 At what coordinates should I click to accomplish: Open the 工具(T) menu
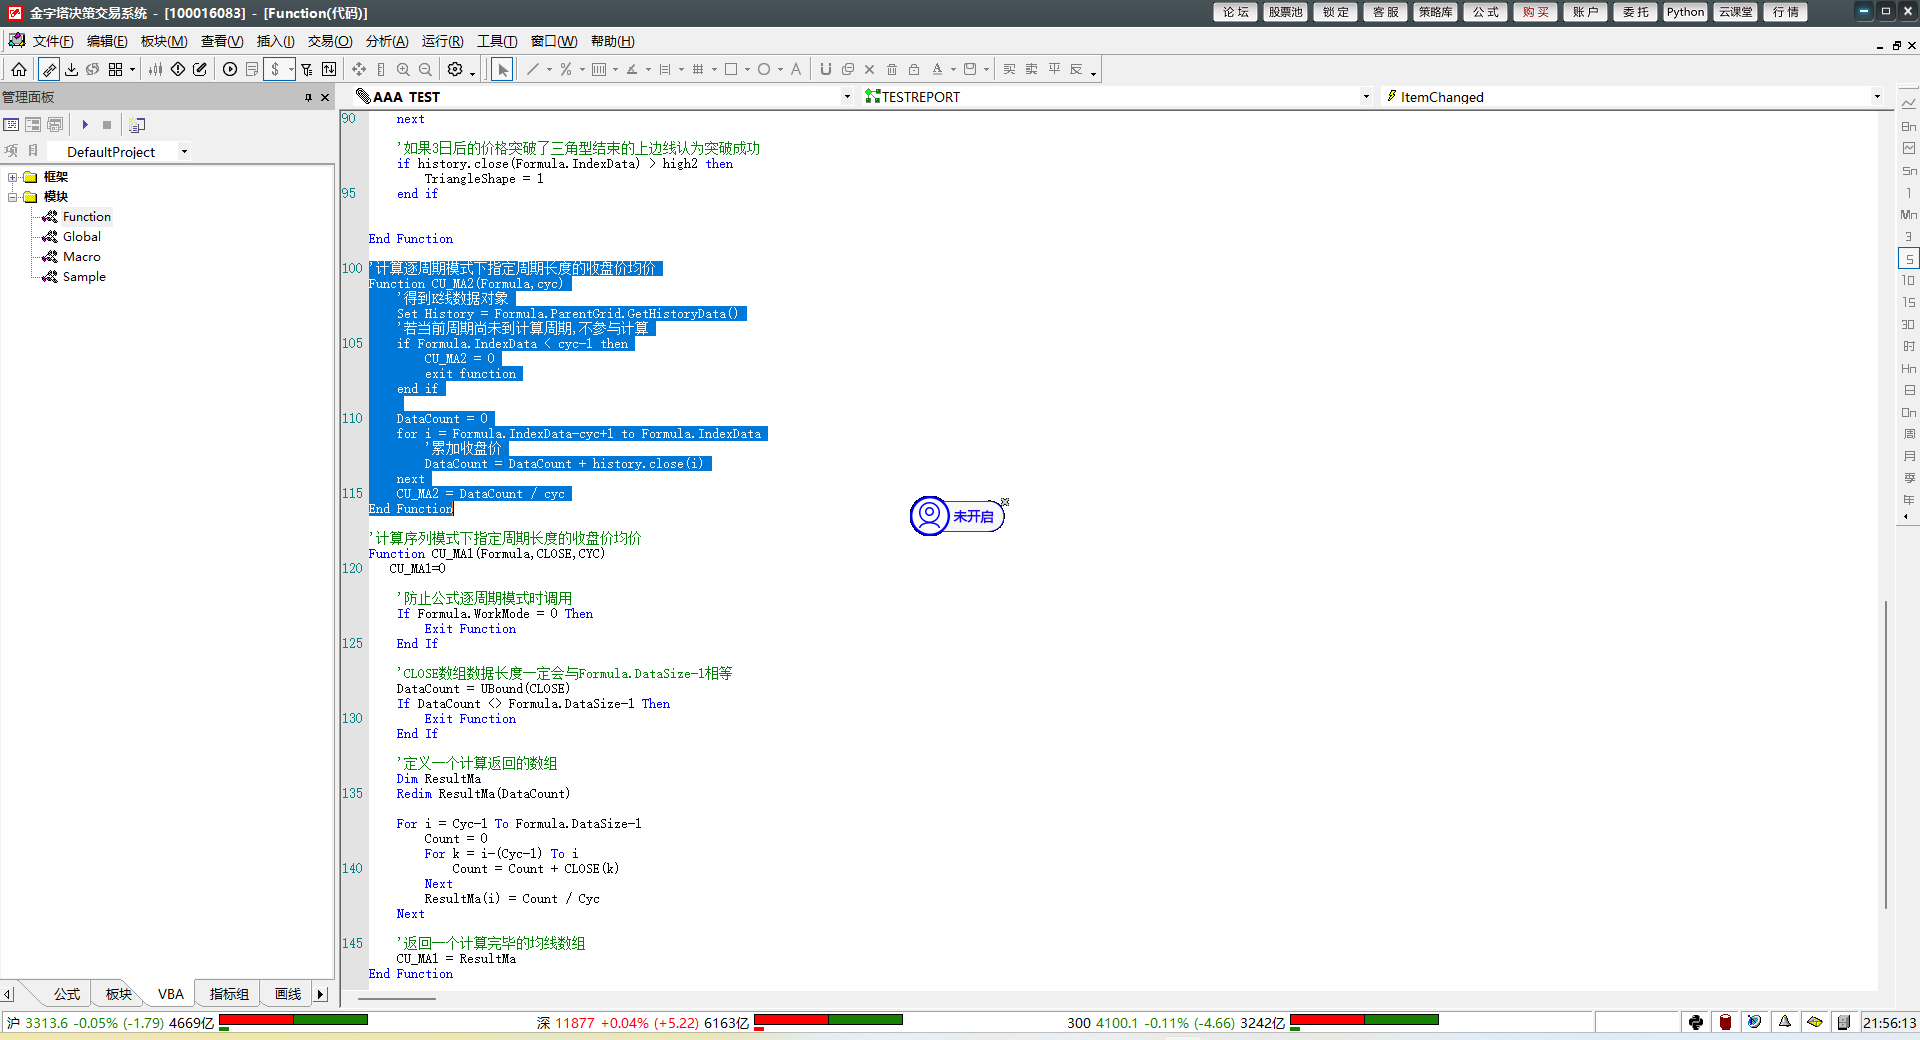(496, 41)
